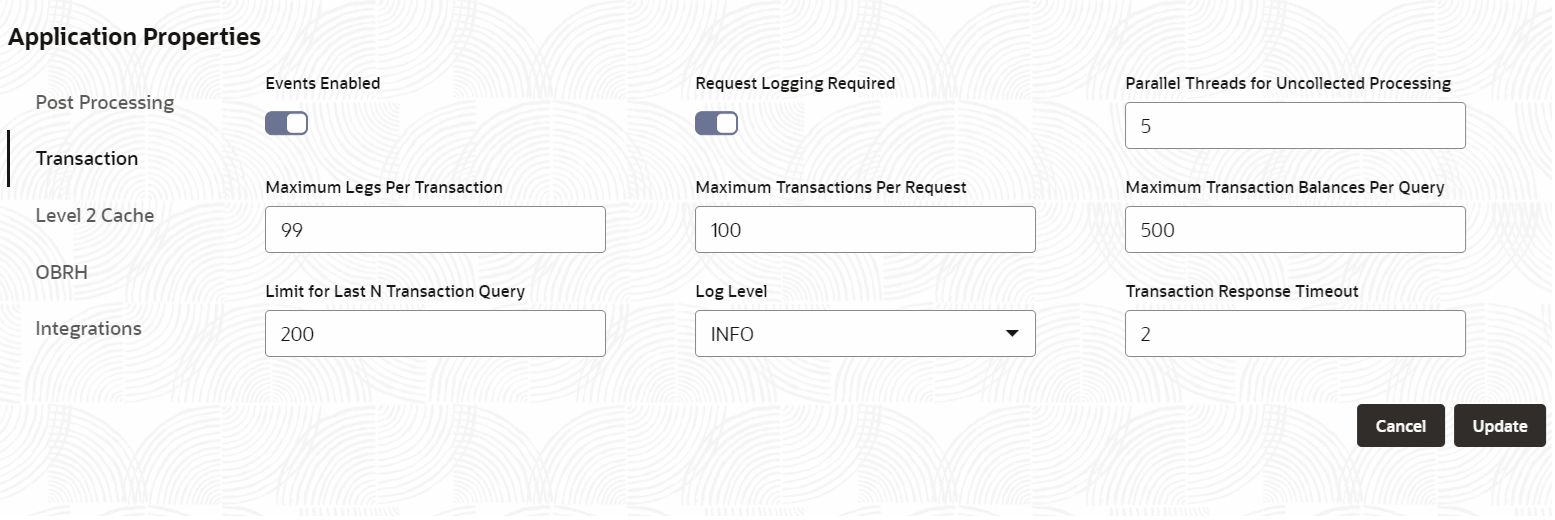Screen dimensions: 1555x520
Task: Select the Transaction tab
Action: tap(87, 159)
